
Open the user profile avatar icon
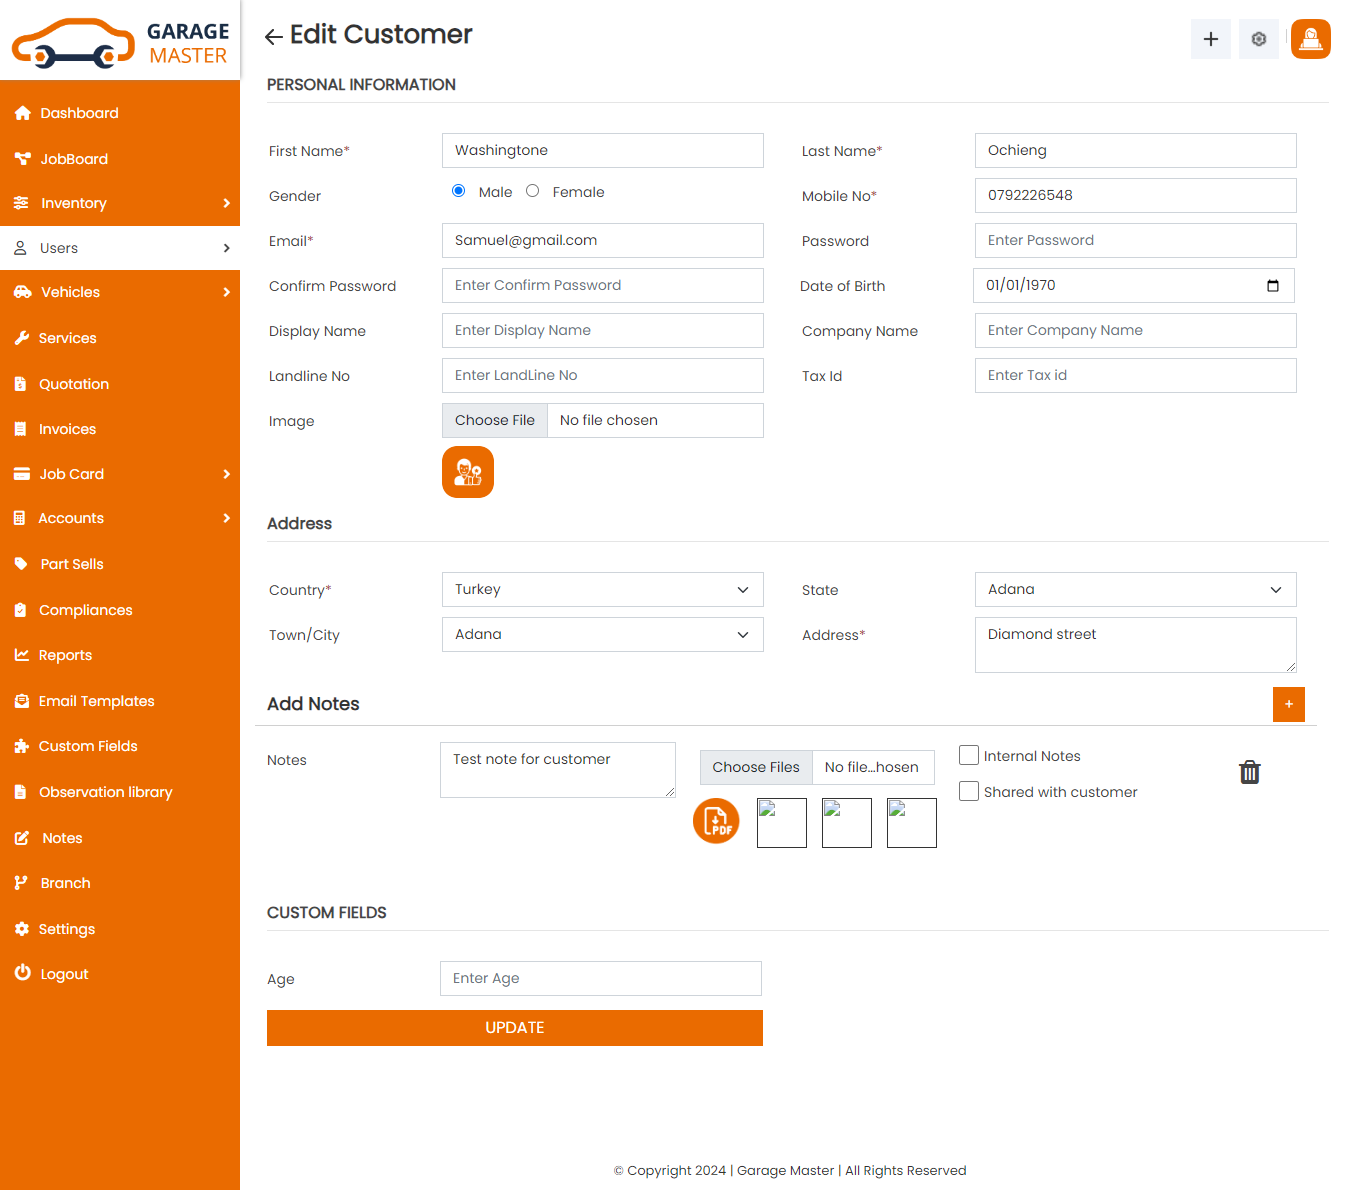click(x=1310, y=39)
